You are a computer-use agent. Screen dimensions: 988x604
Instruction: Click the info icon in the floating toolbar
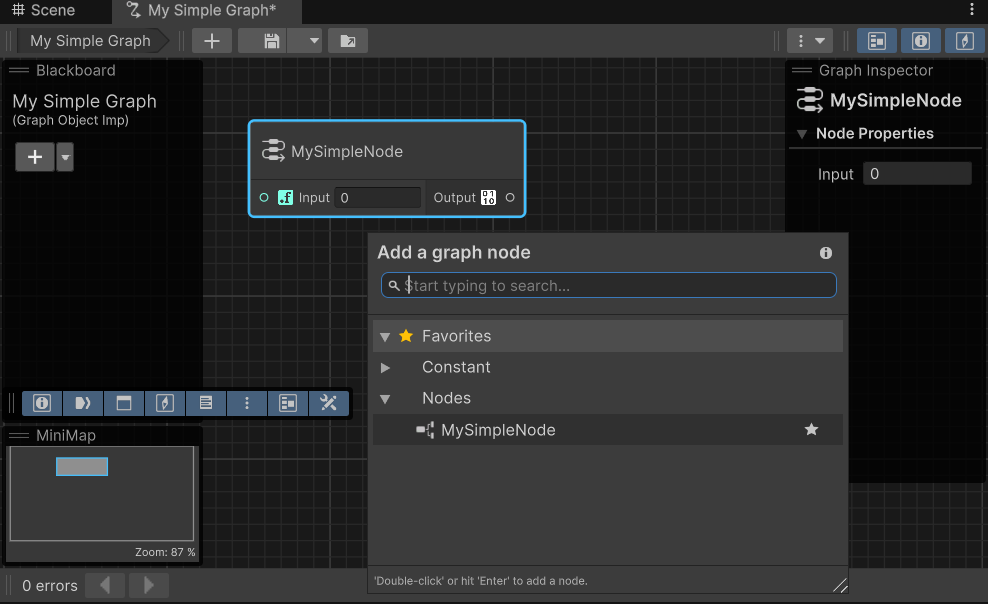coord(42,403)
